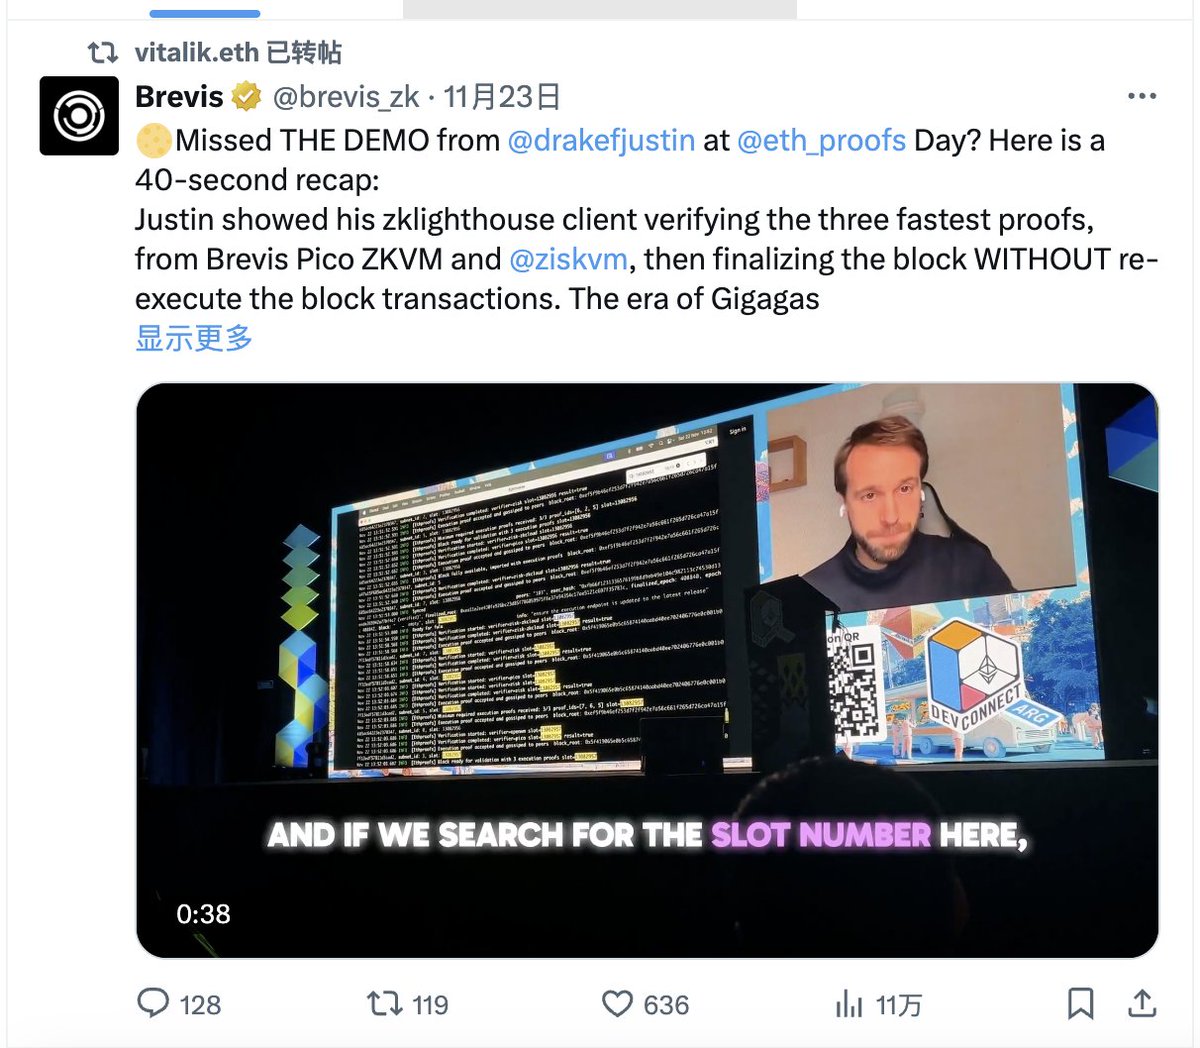Open the @eth_proofs mention link
The image size is (1200, 1048).
click(821, 140)
